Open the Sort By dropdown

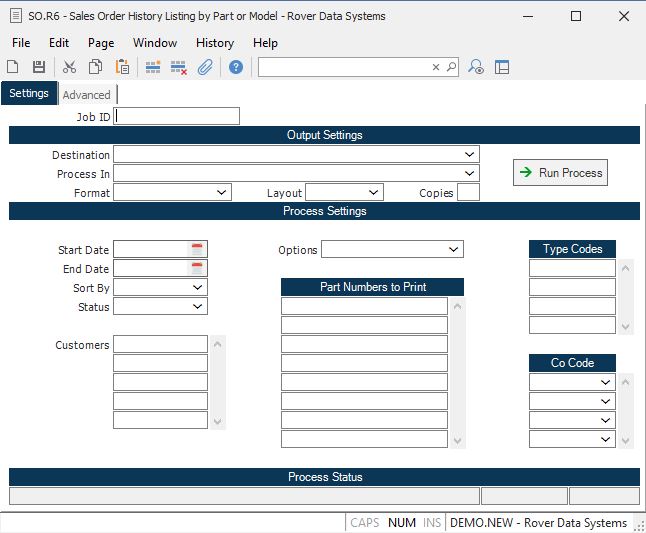198,287
